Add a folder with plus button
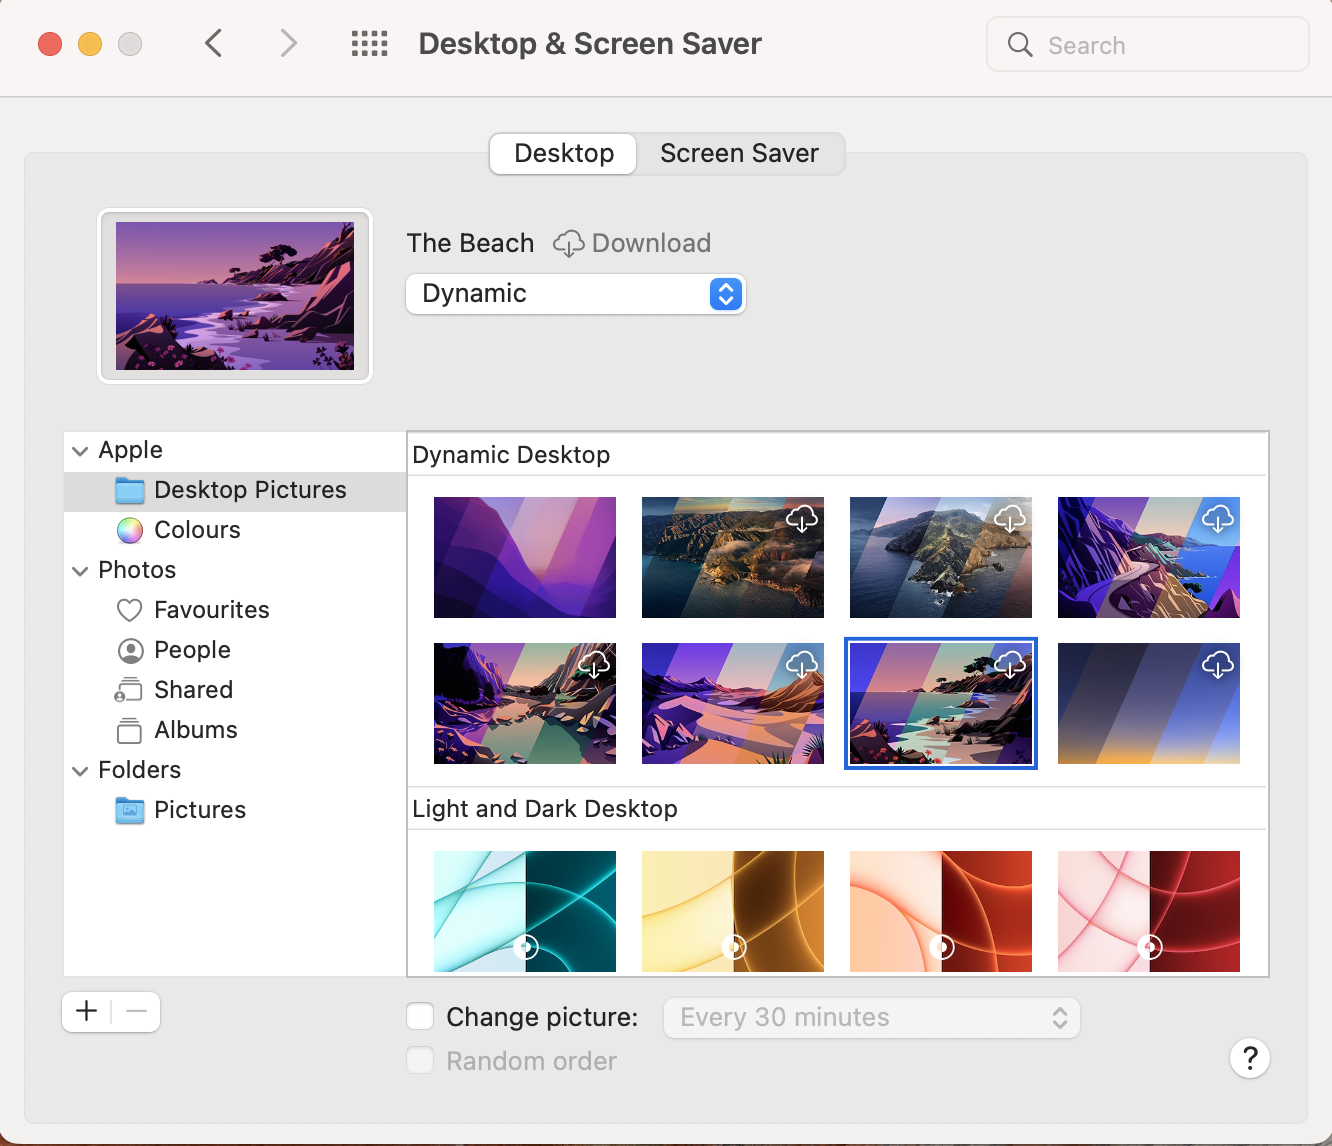 click(x=87, y=1011)
